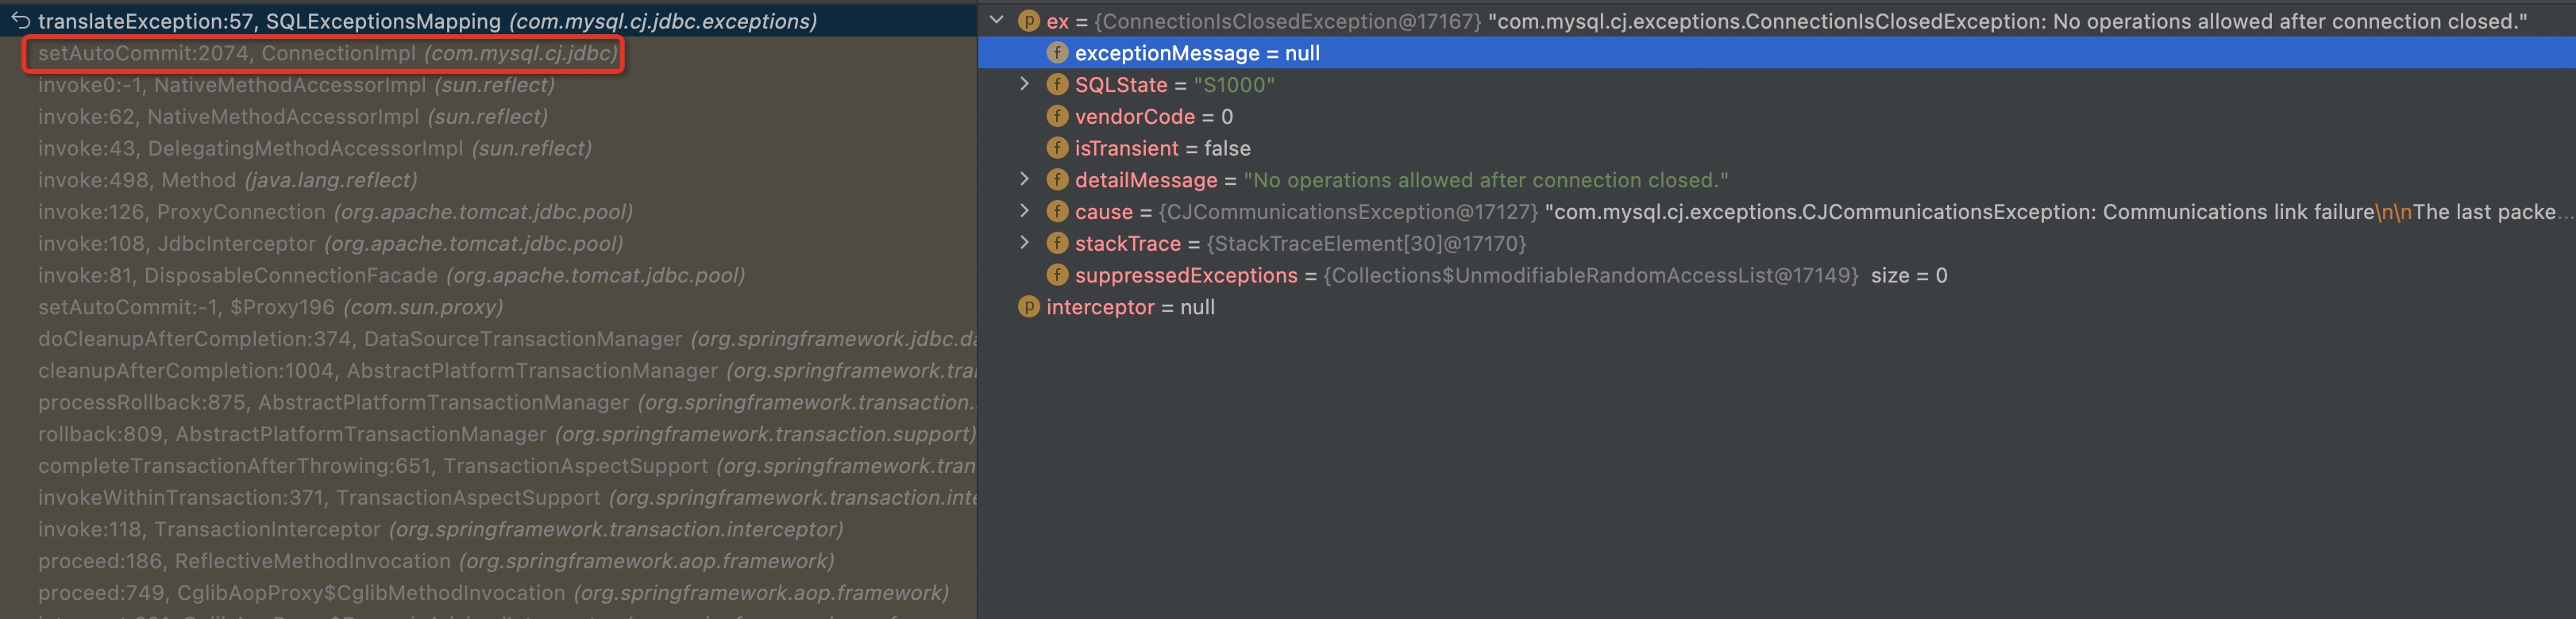Select the interceptor = null variable row
This screenshot has height=619, width=2576.
pos(1130,307)
